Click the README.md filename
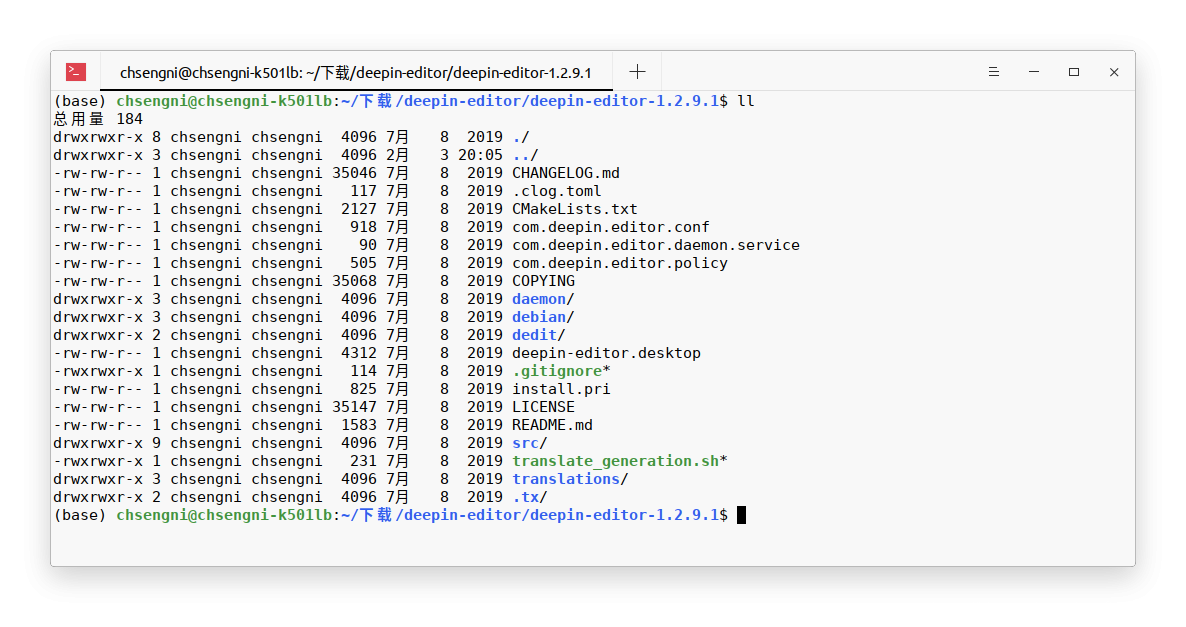This screenshot has width=1186, height=627. pyautogui.click(x=552, y=425)
